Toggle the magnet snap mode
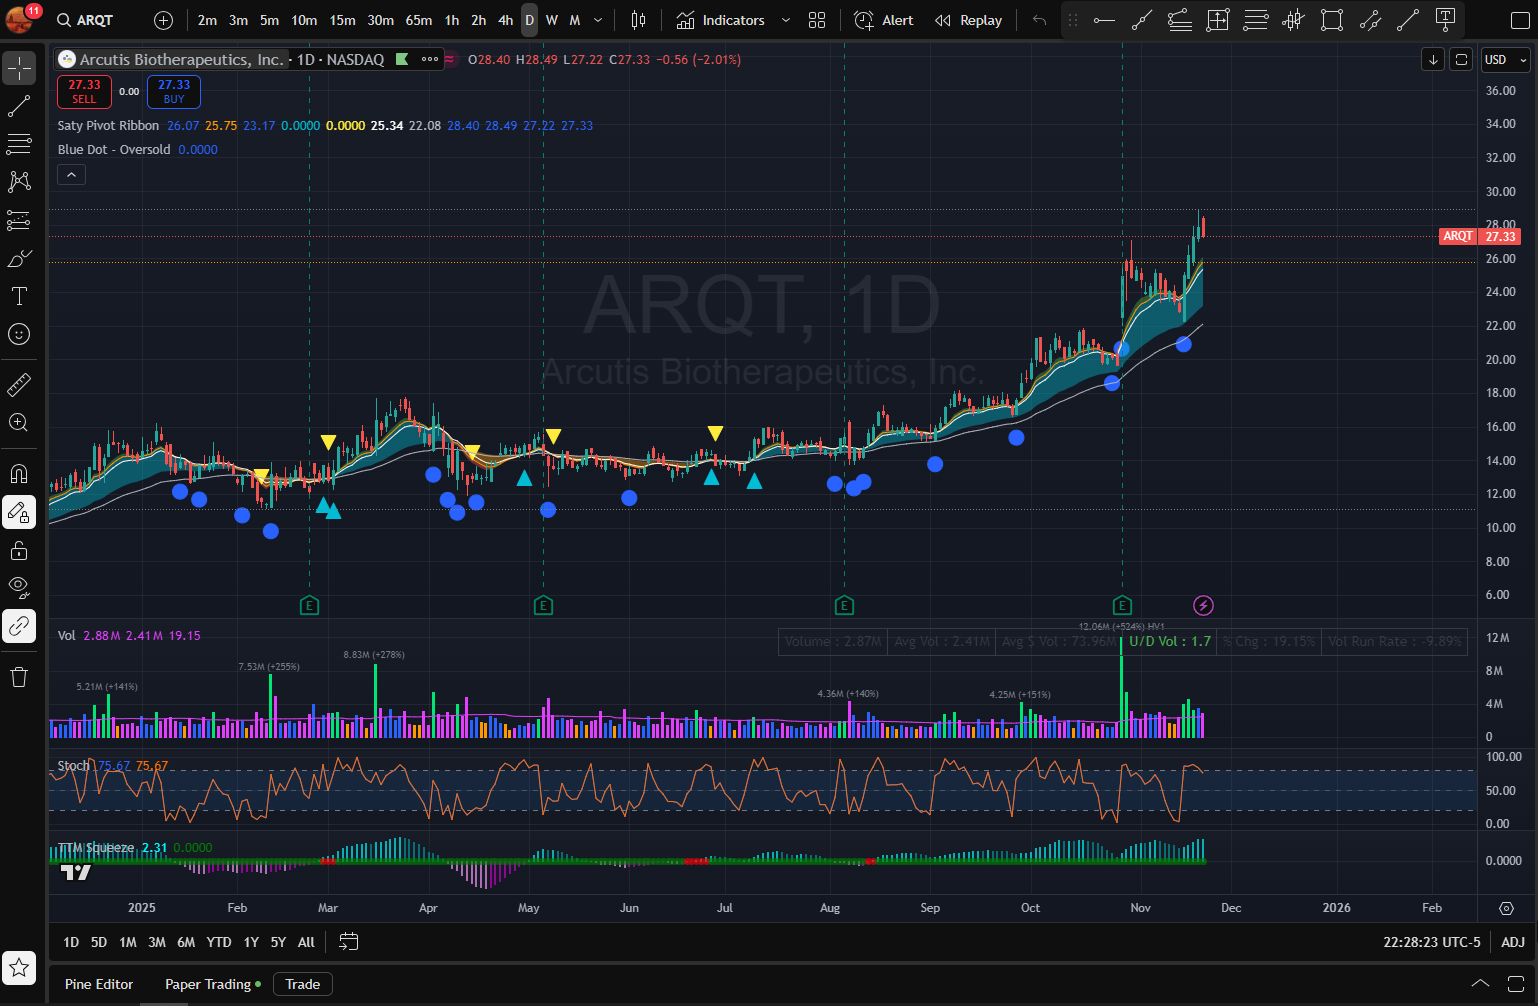 pyautogui.click(x=19, y=474)
